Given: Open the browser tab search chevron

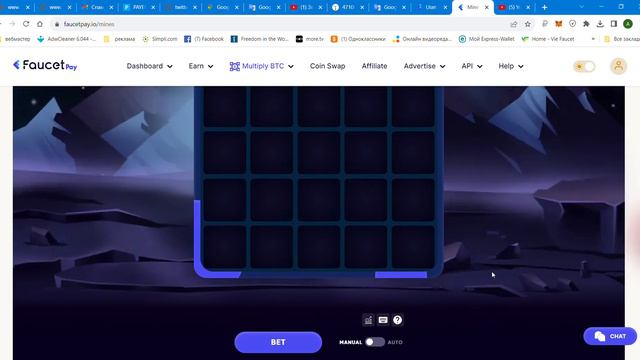Looking at the screenshot, I should tap(581, 7).
